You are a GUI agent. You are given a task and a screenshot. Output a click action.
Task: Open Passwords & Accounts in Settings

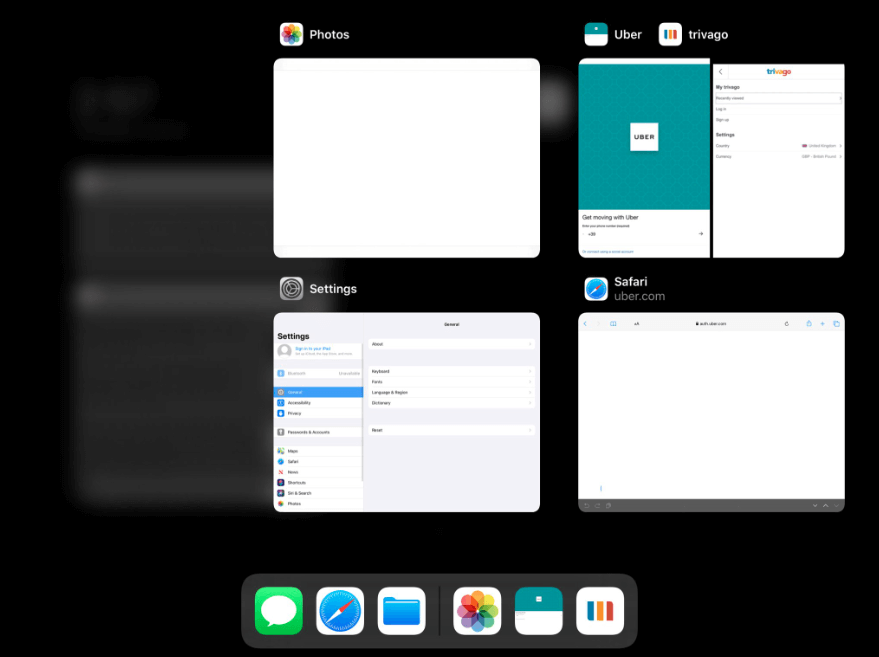click(x=318, y=432)
